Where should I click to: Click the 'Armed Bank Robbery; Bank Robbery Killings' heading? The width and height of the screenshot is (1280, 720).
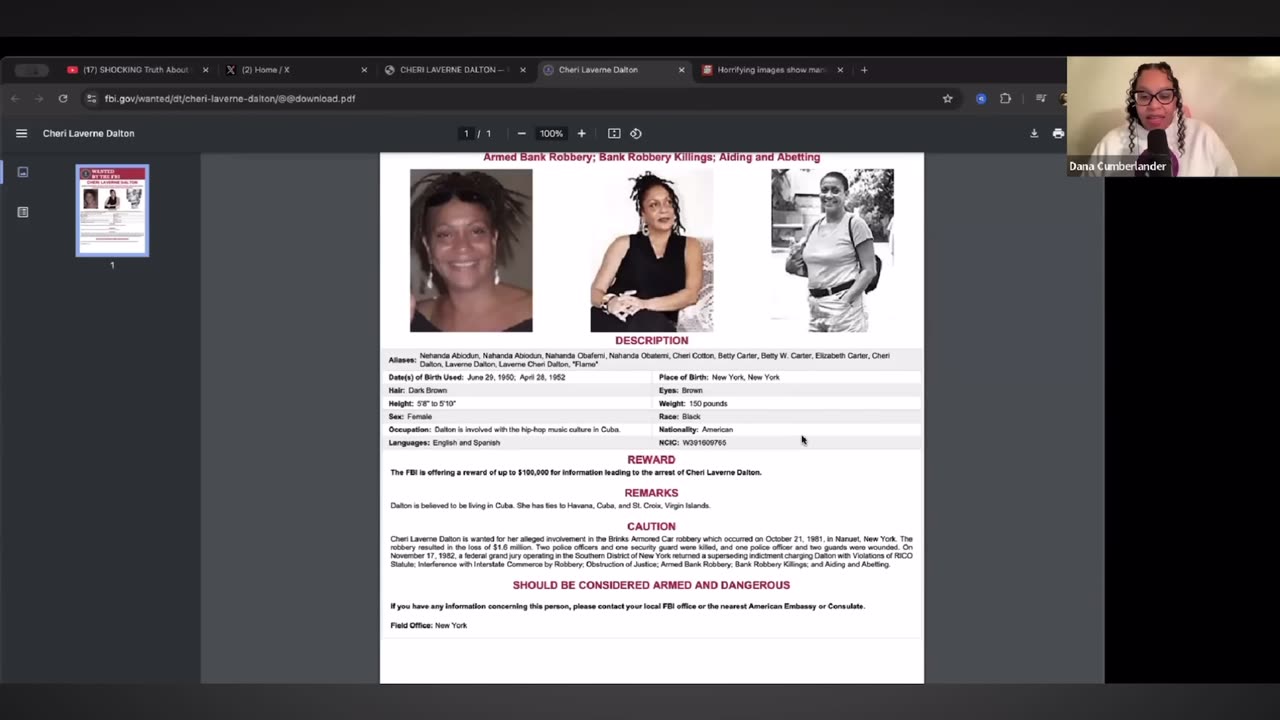651,157
